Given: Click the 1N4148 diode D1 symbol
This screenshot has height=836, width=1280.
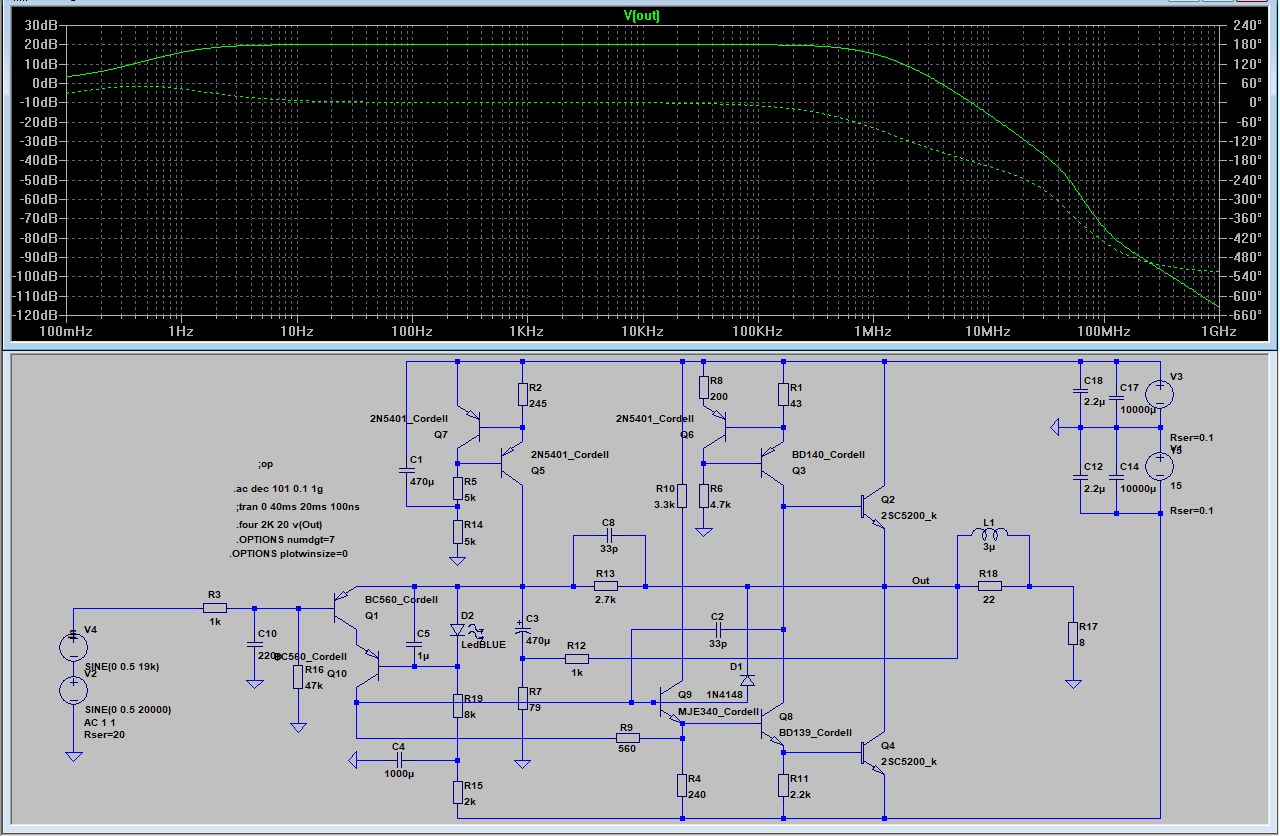Looking at the screenshot, I should pyautogui.click(x=747, y=680).
